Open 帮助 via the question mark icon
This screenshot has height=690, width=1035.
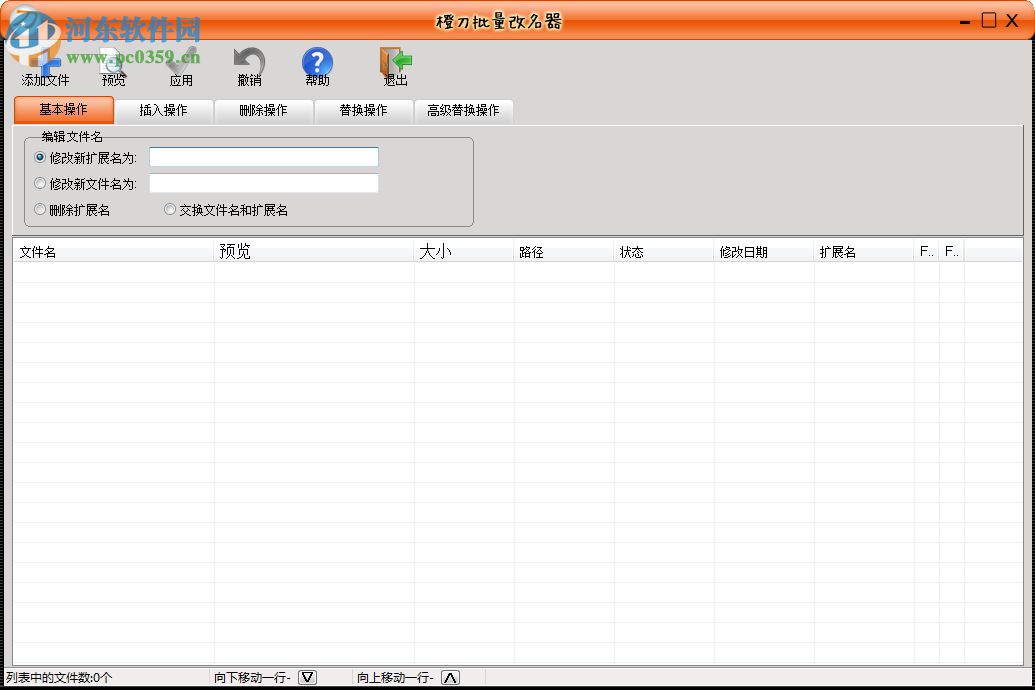(317, 60)
